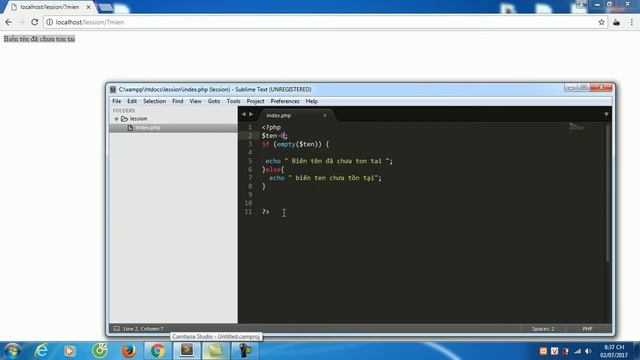This screenshot has height=360, width=640.
Task: Open Preferences menu in Sublime Text
Action: point(285,101)
